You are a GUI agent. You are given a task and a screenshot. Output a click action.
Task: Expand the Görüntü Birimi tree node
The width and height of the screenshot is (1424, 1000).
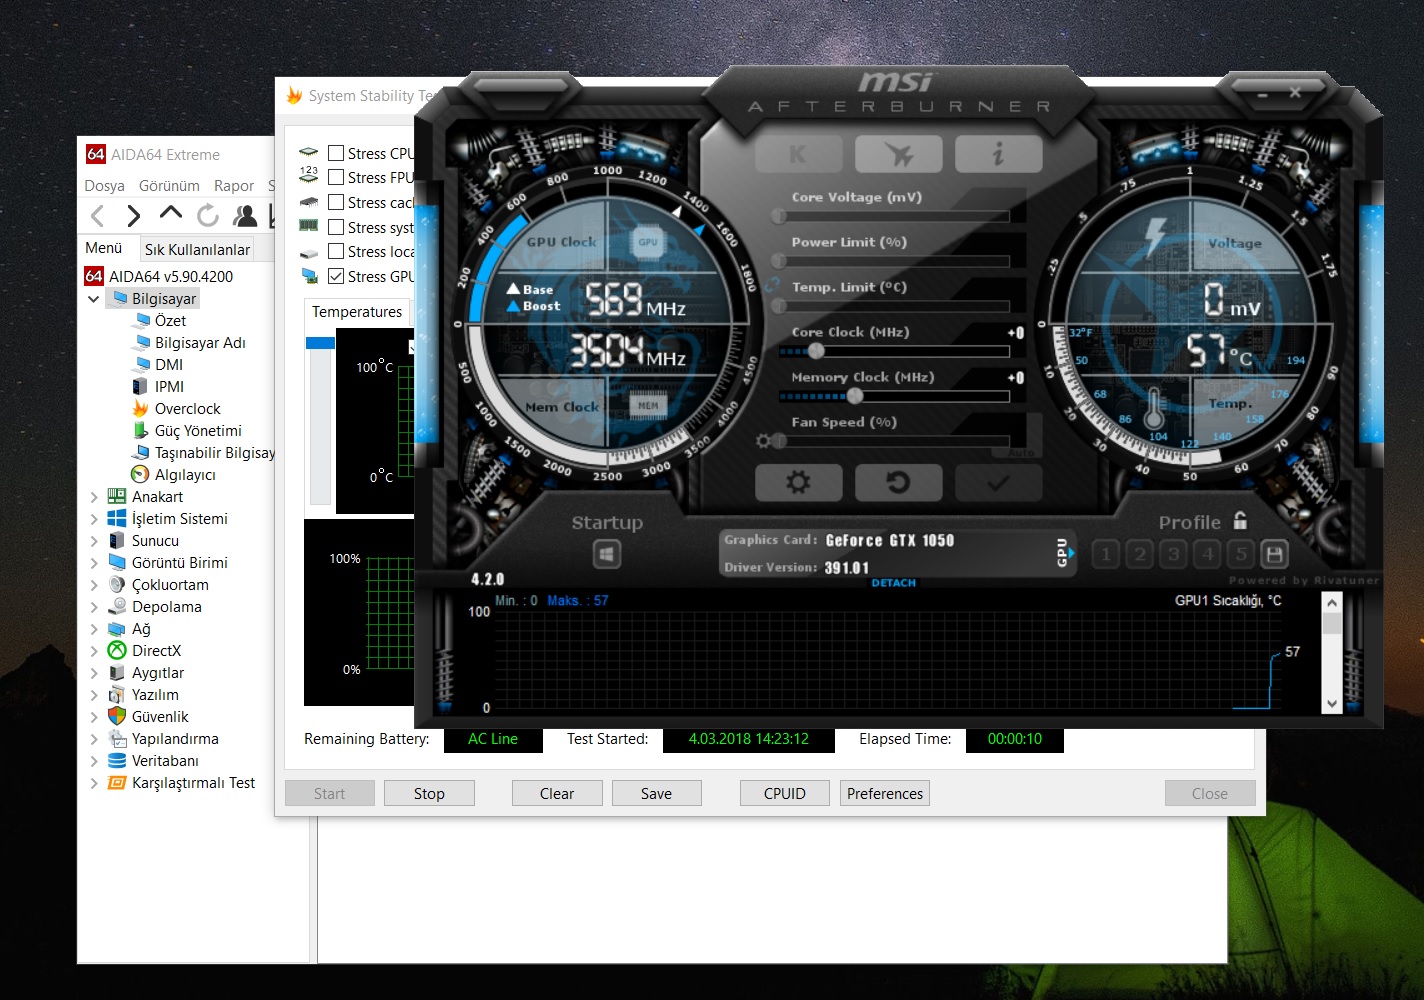pyautogui.click(x=94, y=563)
